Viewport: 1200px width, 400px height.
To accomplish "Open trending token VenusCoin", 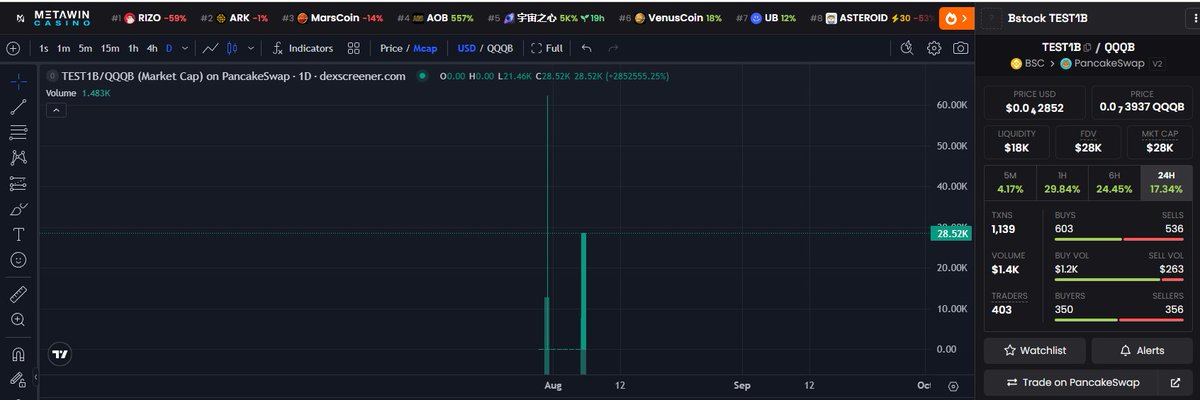I will [669, 18].
